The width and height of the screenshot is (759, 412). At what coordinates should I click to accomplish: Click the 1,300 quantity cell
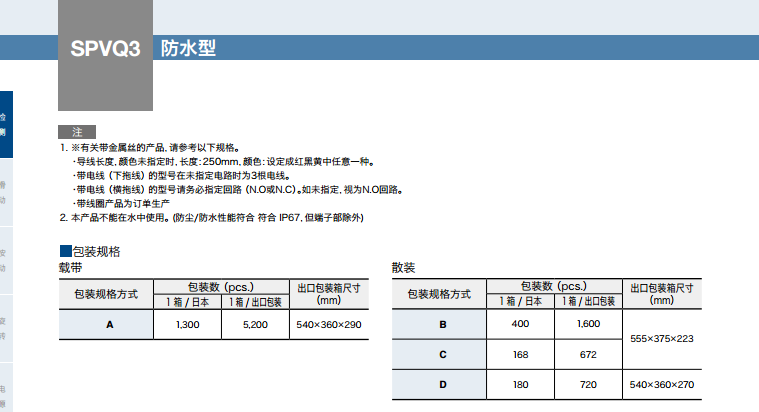click(x=187, y=325)
